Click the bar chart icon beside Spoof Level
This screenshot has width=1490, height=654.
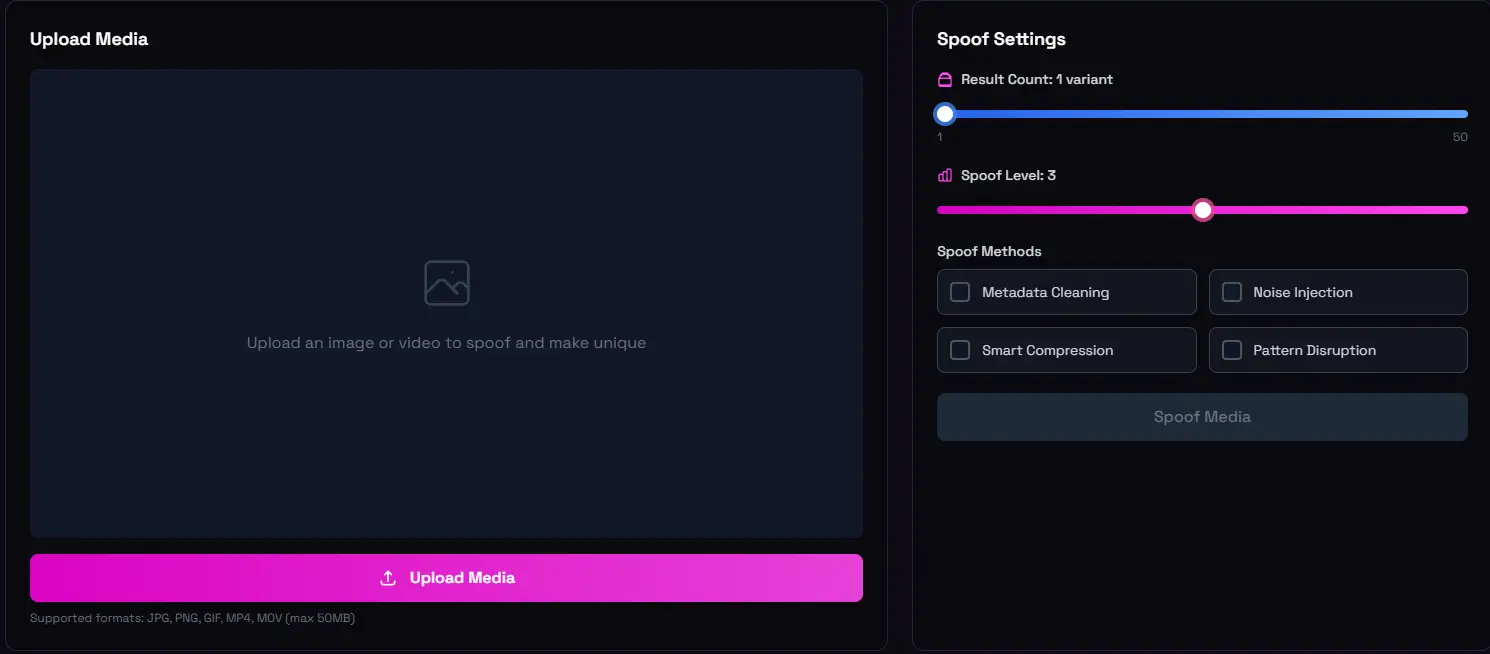[x=945, y=176]
